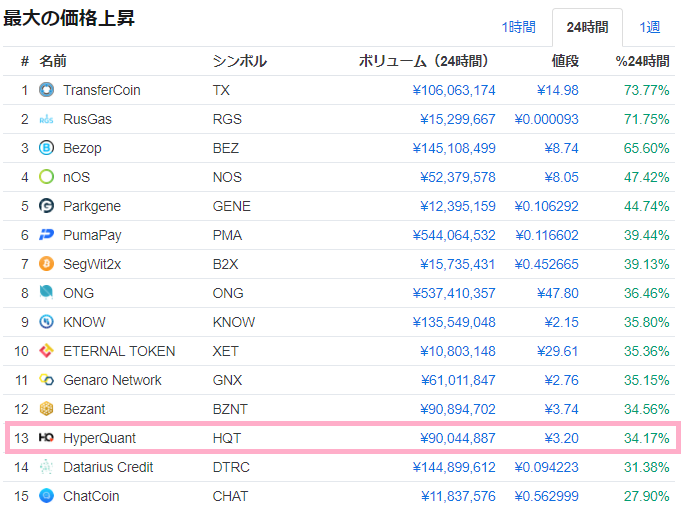Viewport: 682px width, 510px height.
Task: Switch to the 1週 tab
Action: (649, 27)
